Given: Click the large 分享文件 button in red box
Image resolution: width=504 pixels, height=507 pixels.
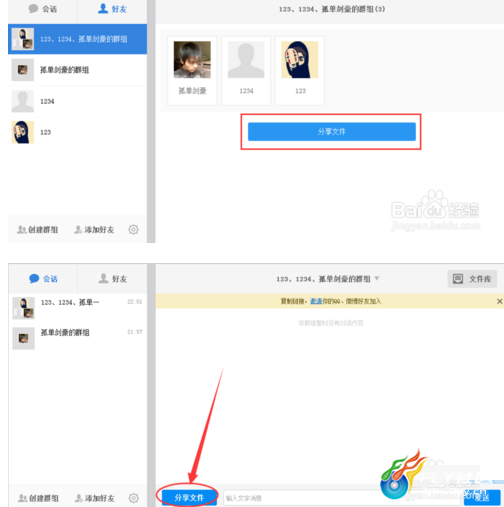Looking at the screenshot, I should click(332, 132).
